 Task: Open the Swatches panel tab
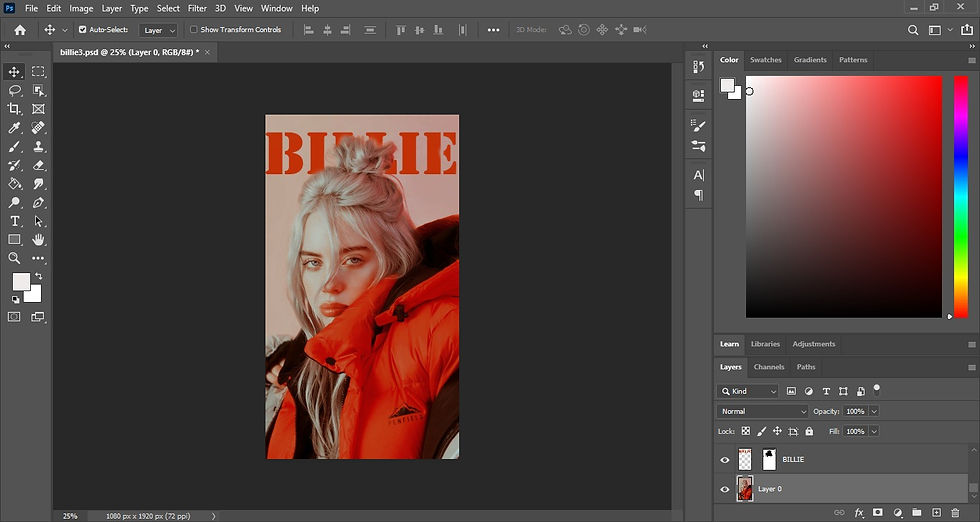[x=766, y=60]
